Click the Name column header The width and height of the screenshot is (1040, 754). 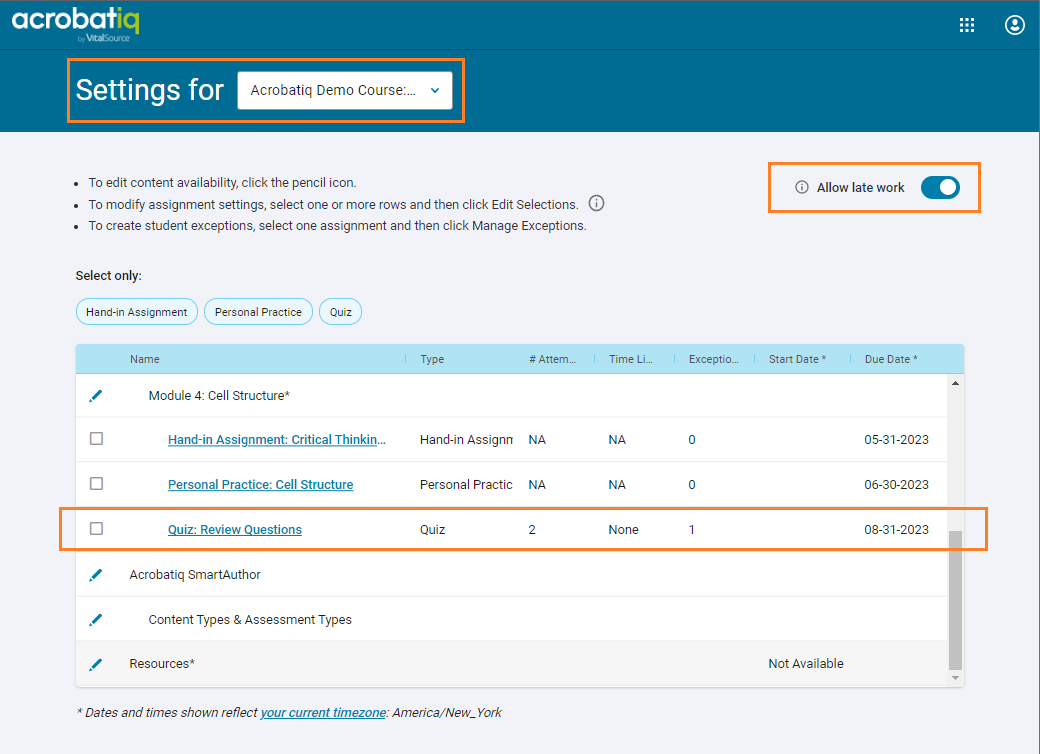pos(145,359)
